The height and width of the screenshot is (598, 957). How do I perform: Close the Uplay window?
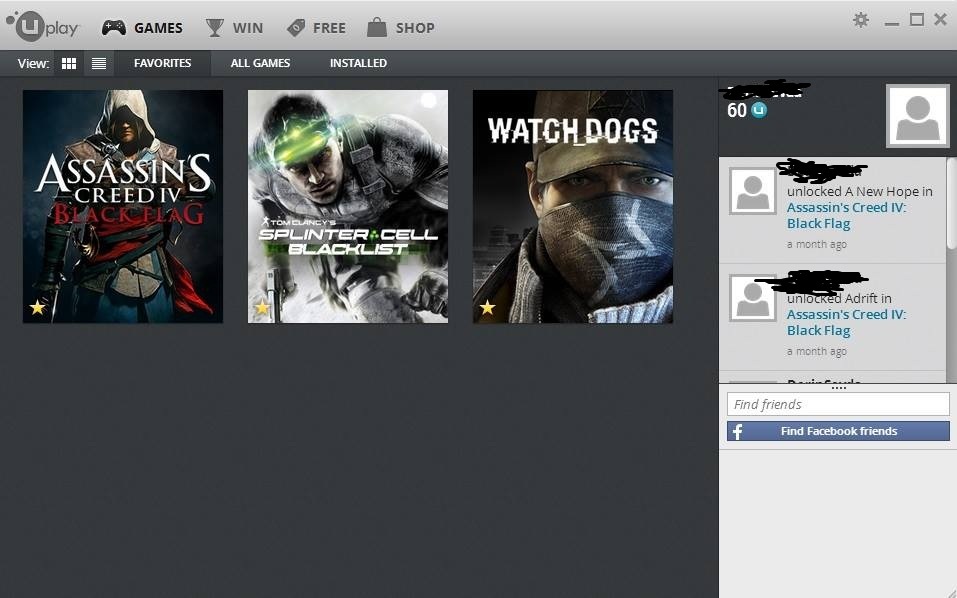(941, 20)
